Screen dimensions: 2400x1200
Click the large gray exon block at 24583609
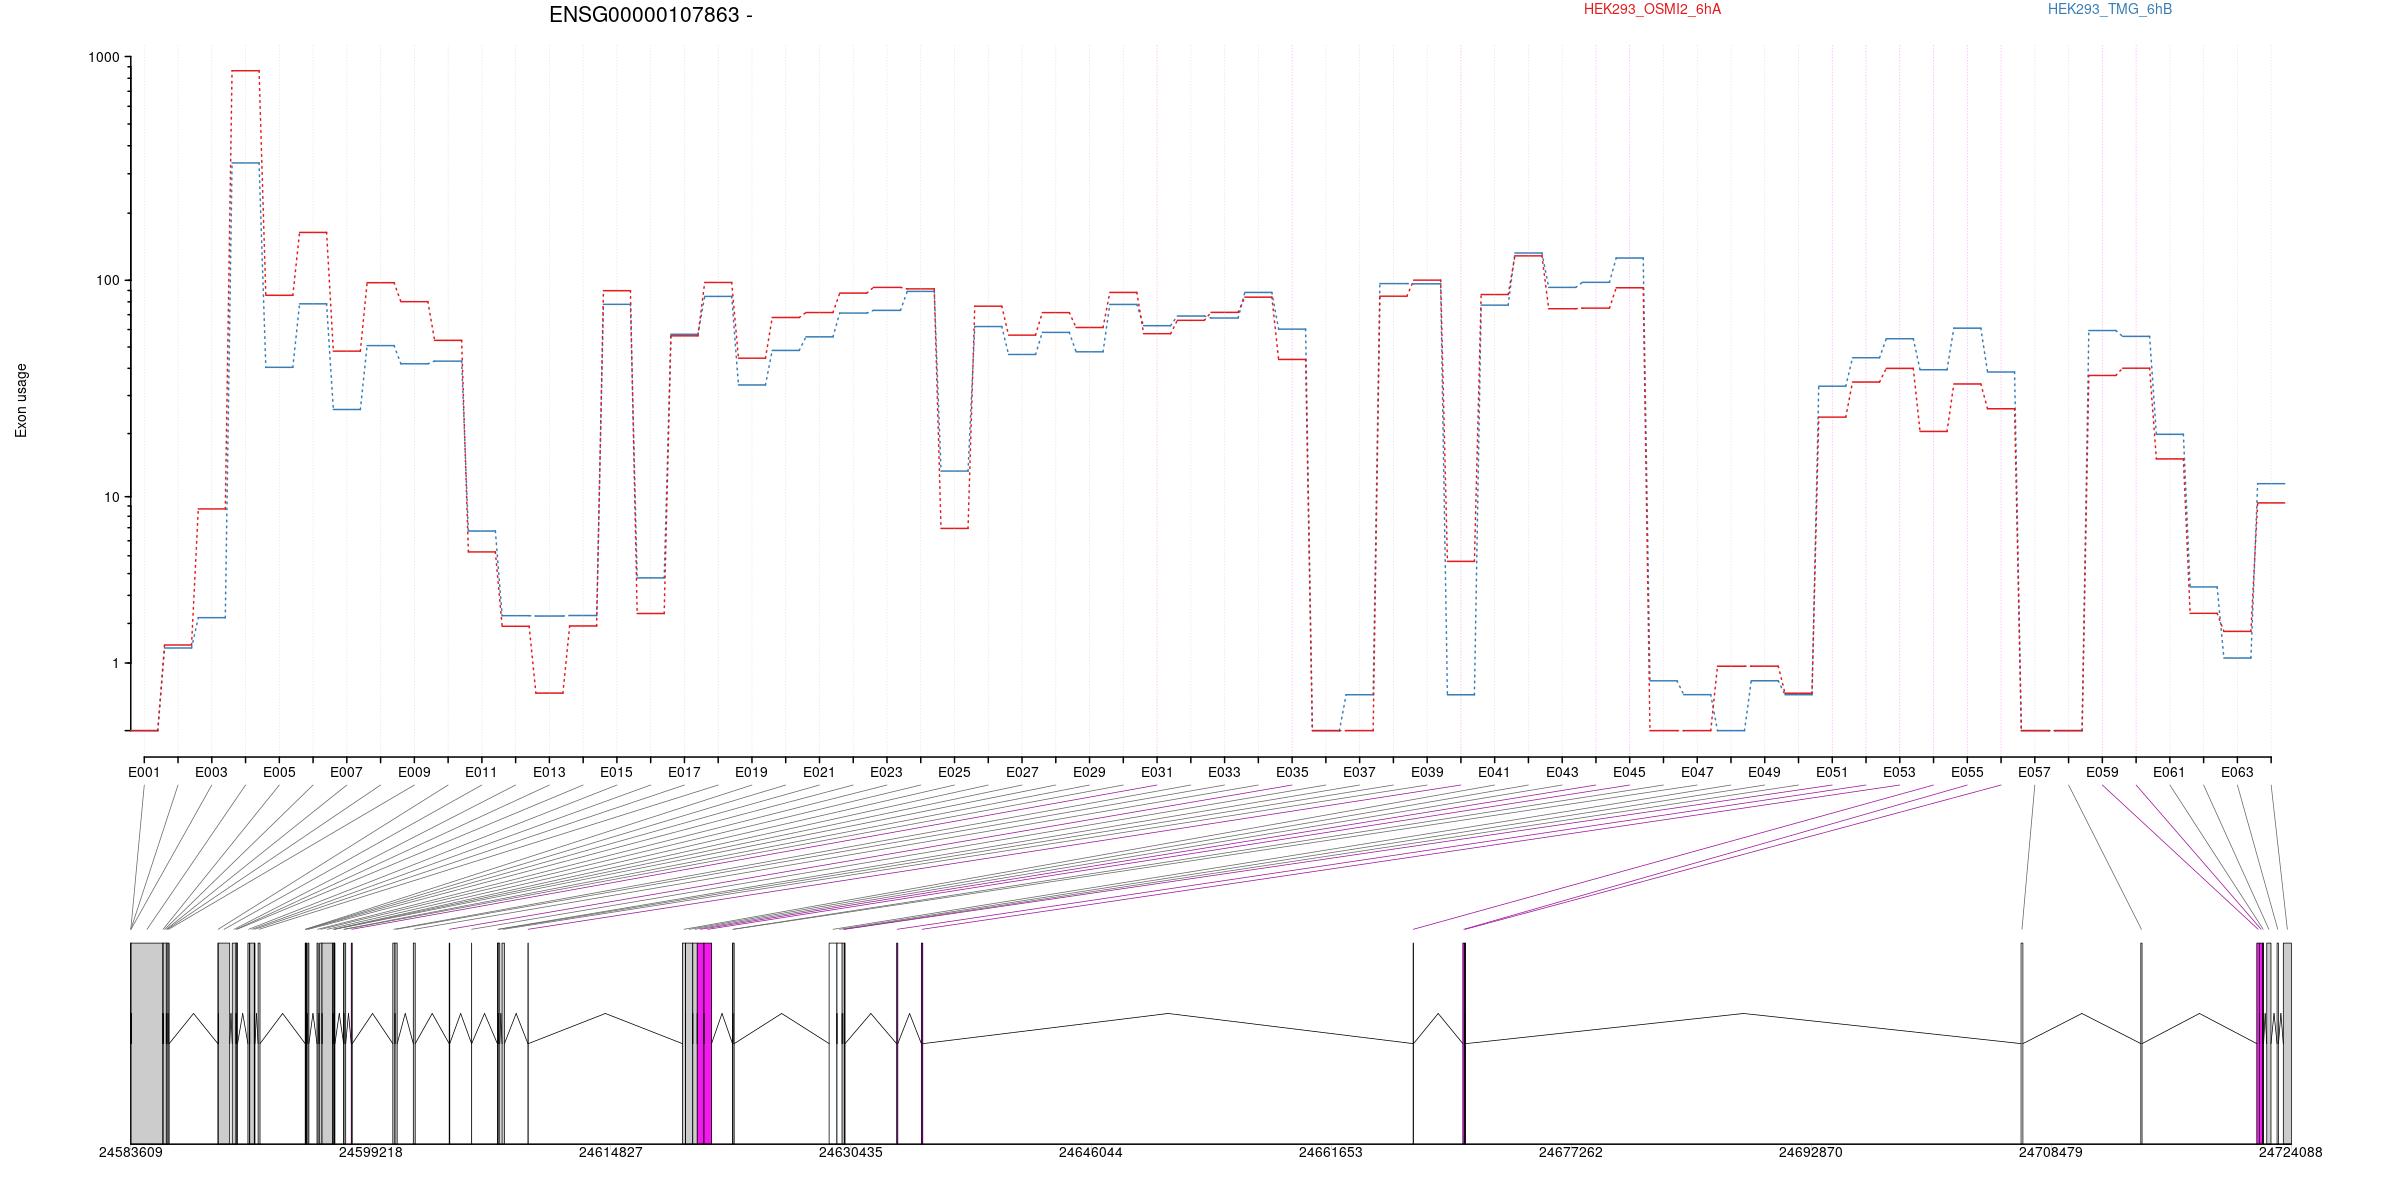pos(146,1043)
